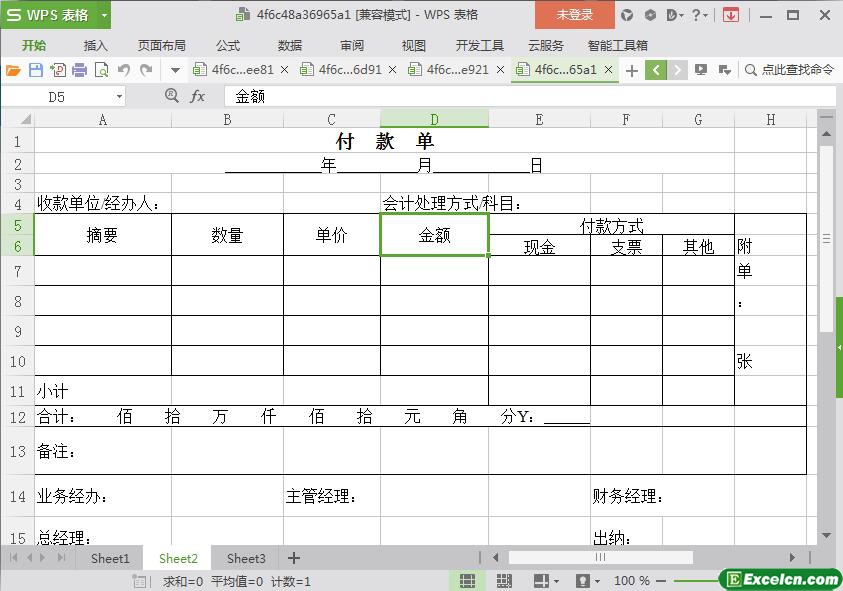Switch to page break preview icon
Image resolution: width=843 pixels, height=591 pixels.
[504, 581]
